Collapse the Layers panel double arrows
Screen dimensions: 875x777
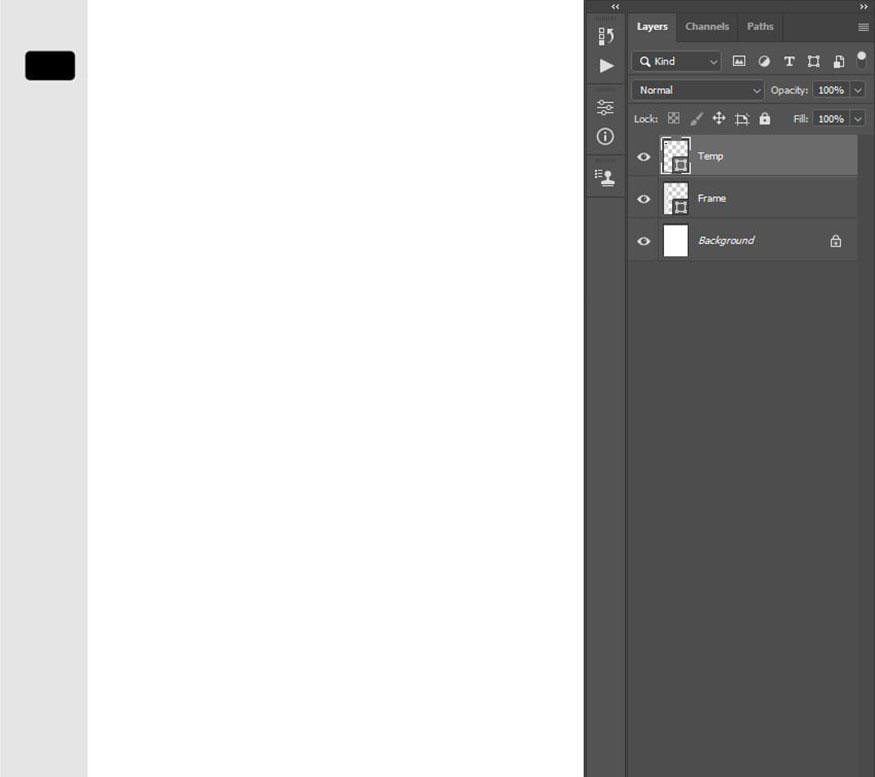coord(864,7)
